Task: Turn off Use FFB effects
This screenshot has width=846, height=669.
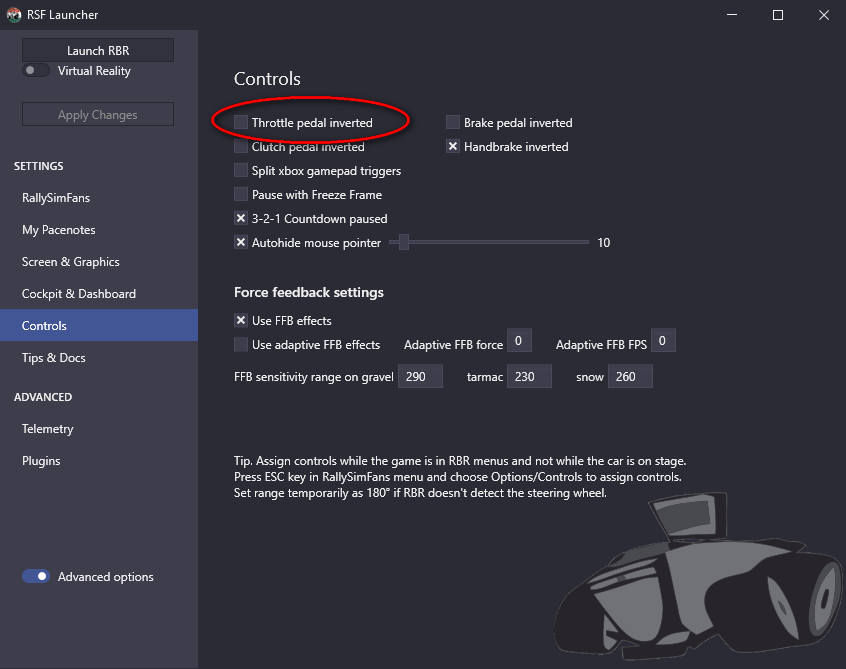Action: (241, 320)
